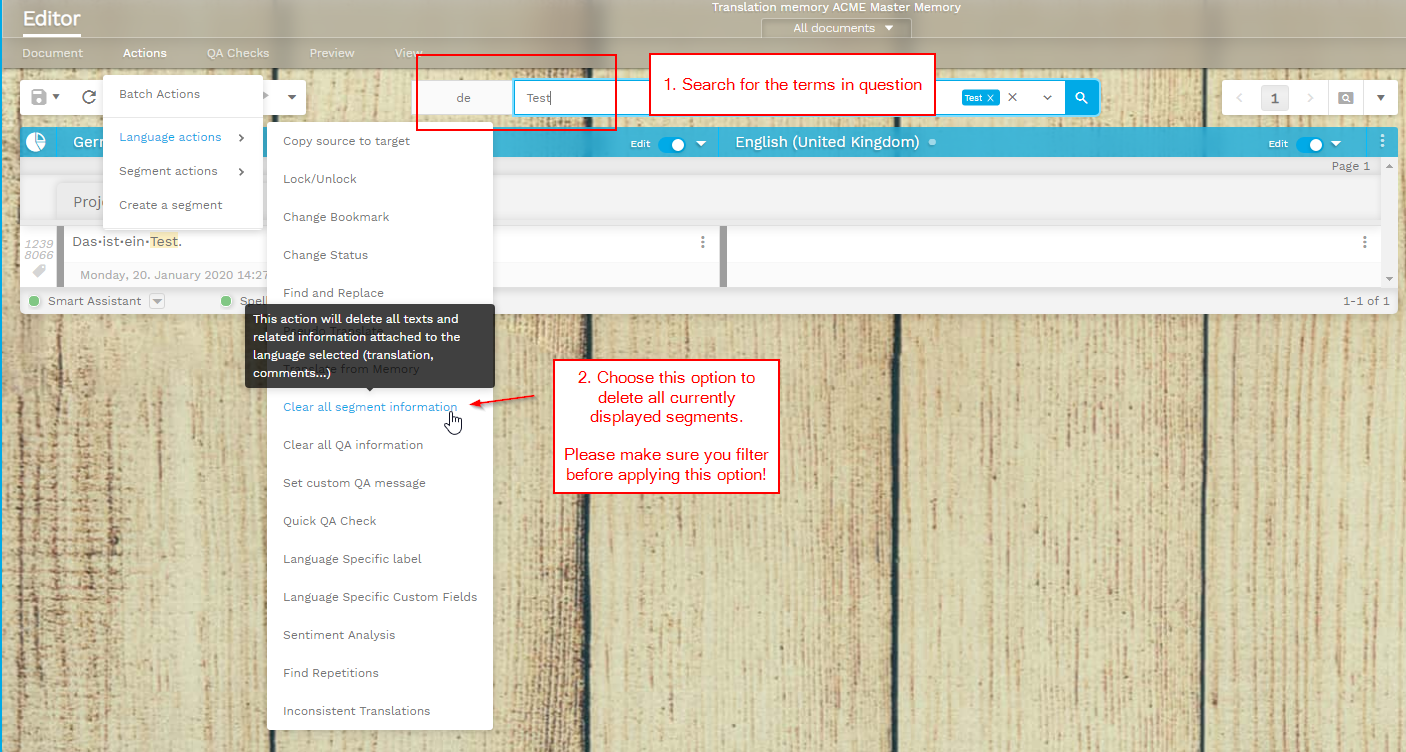Run search with the magnifier button

(1081, 98)
